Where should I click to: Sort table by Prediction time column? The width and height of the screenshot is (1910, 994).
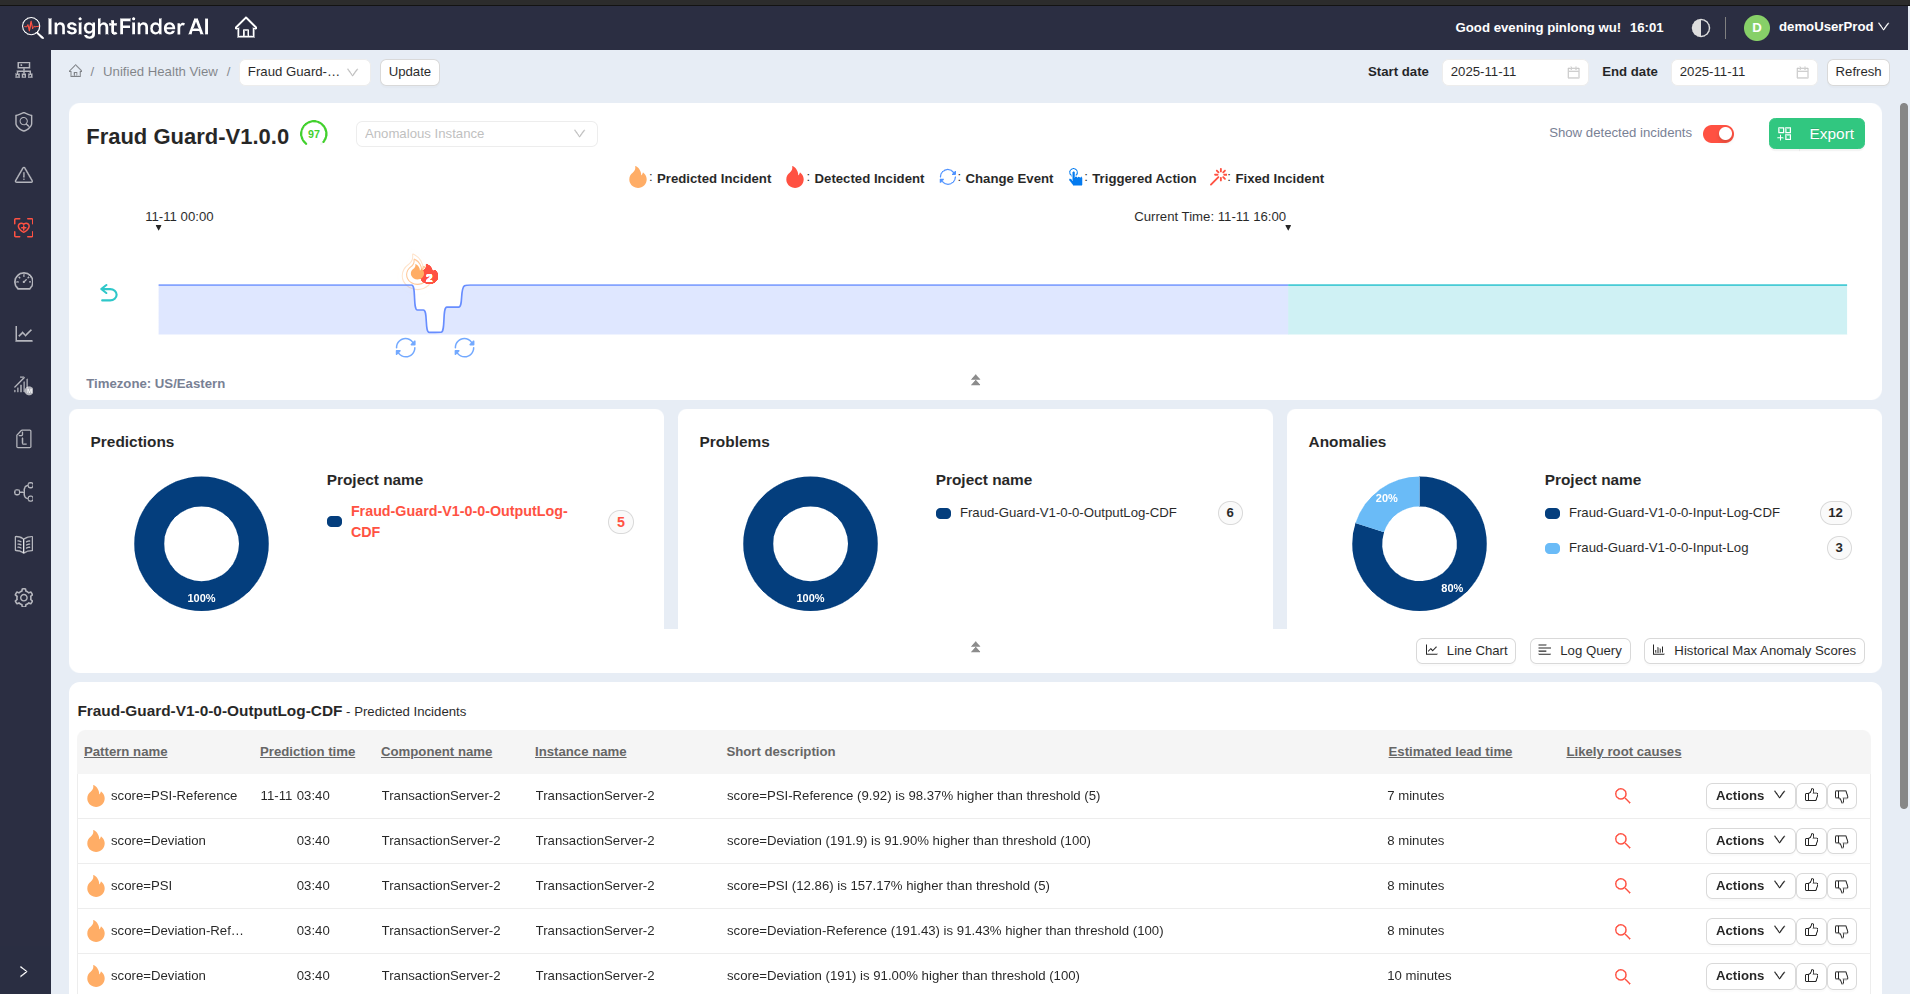point(307,752)
